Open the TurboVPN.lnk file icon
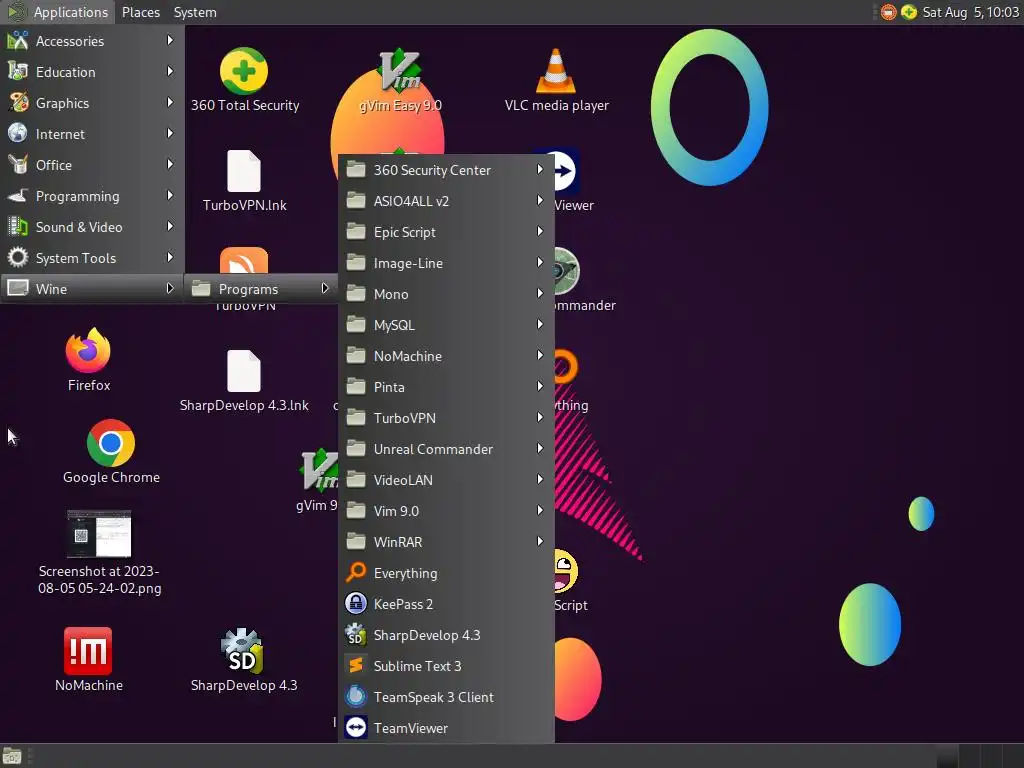This screenshot has width=1024, height=768. (244, 171)
